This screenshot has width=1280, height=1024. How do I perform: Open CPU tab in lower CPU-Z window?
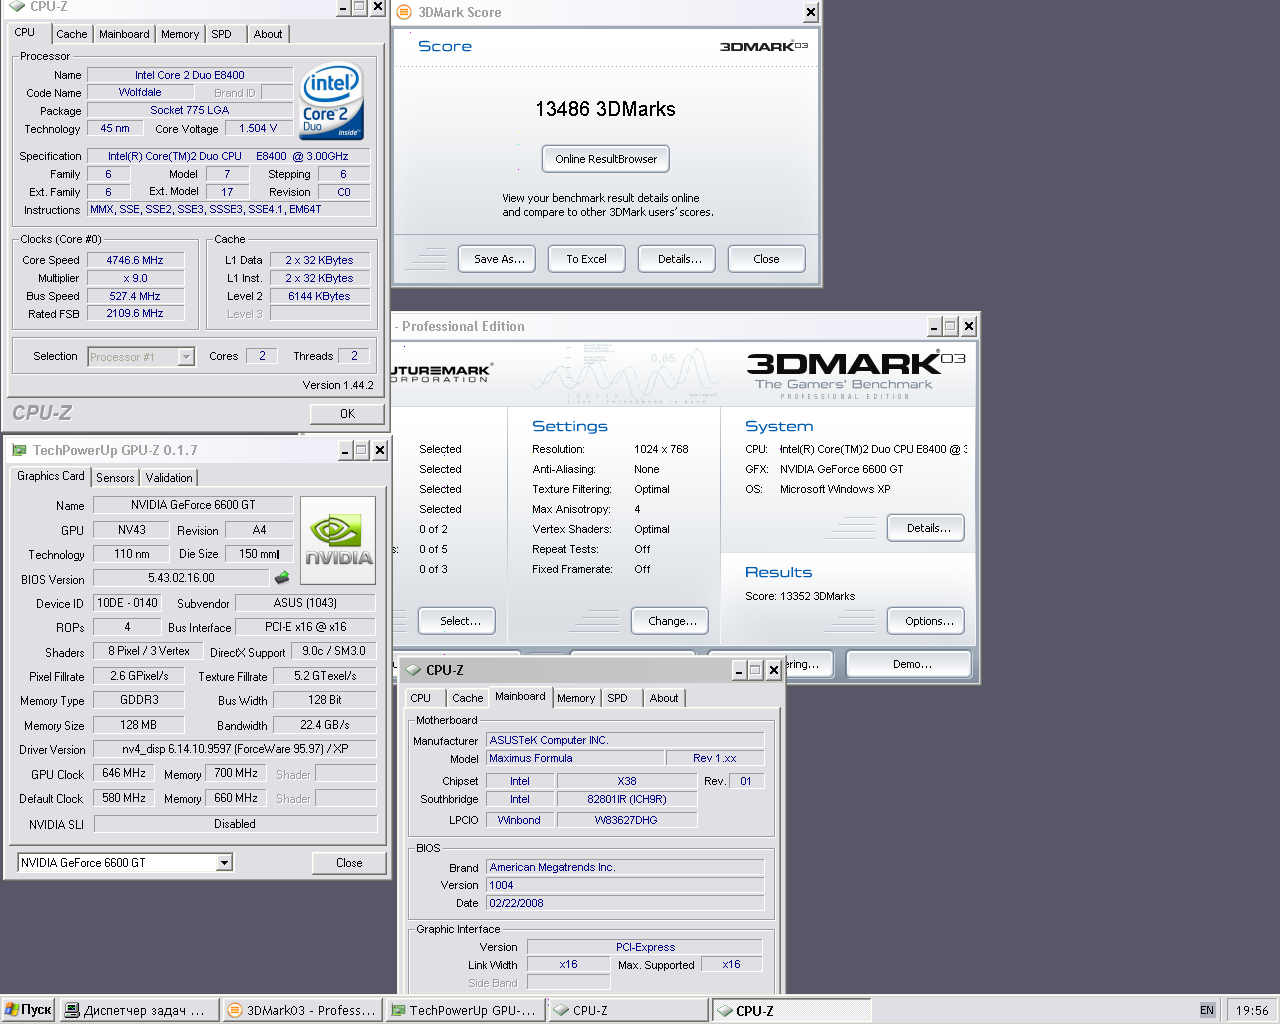pyautogui.click(x=421, y=698)
